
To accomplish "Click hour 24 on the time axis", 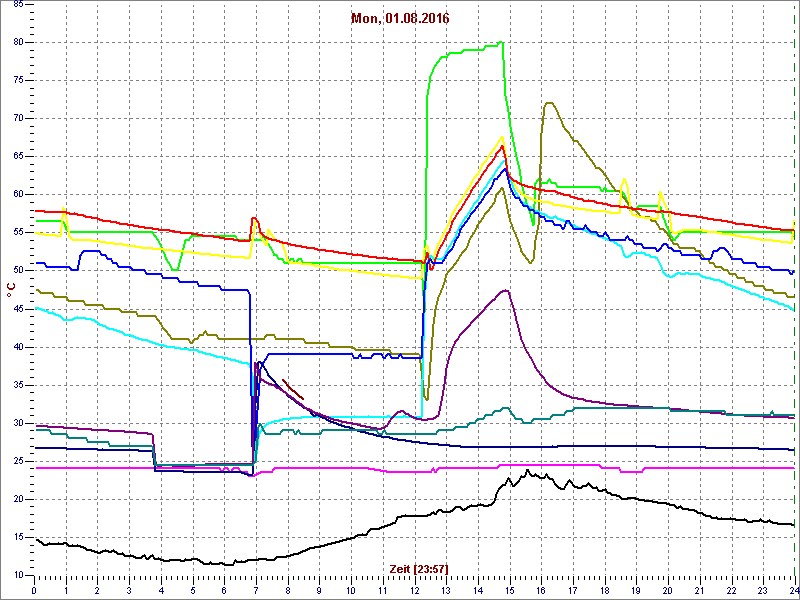I will [793, 590].
